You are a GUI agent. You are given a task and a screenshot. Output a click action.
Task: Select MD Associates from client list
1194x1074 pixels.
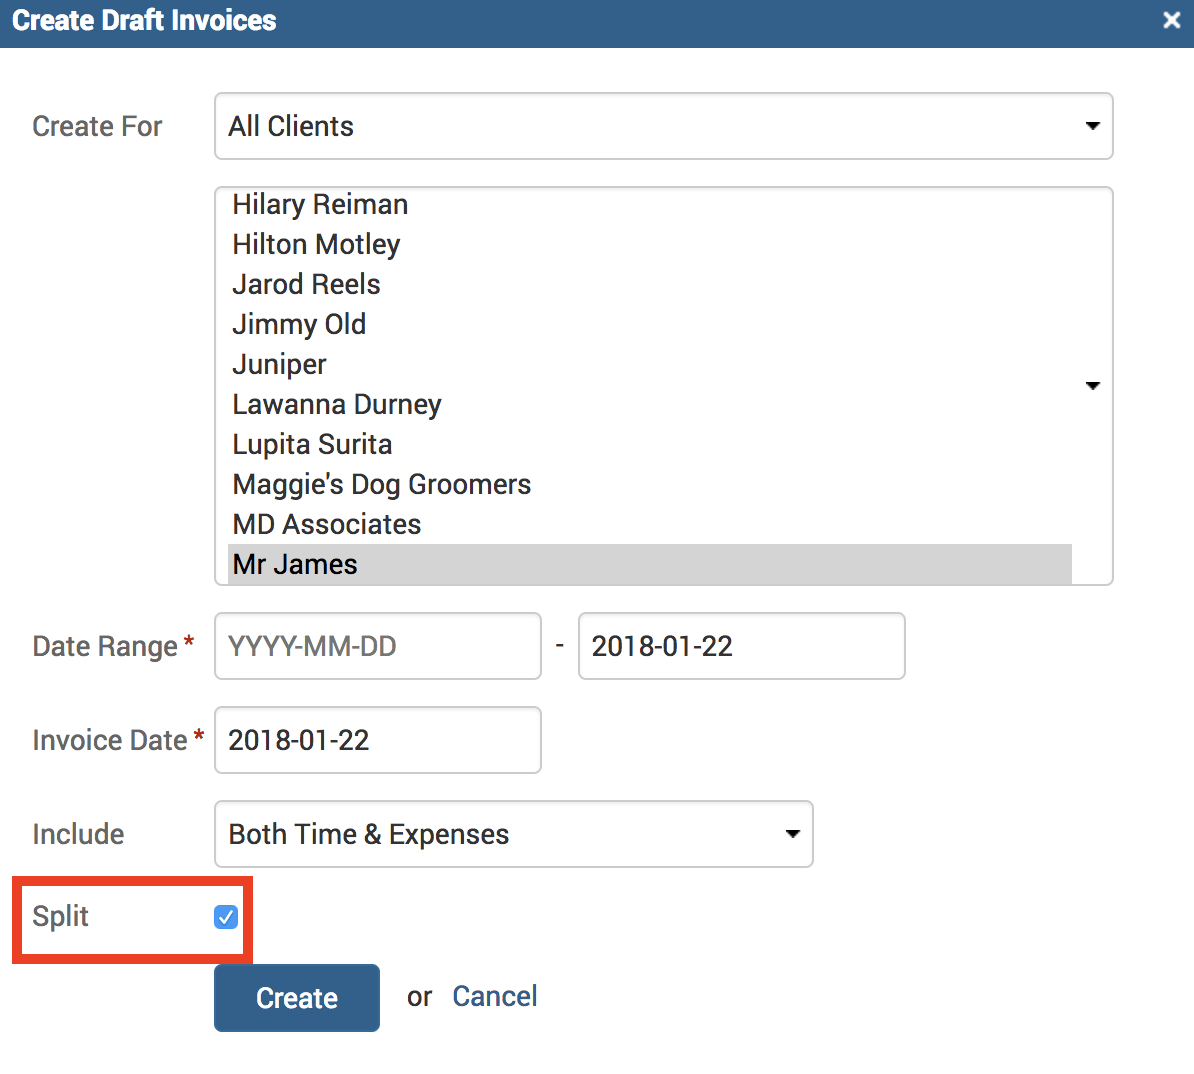(x=326, y=525)
